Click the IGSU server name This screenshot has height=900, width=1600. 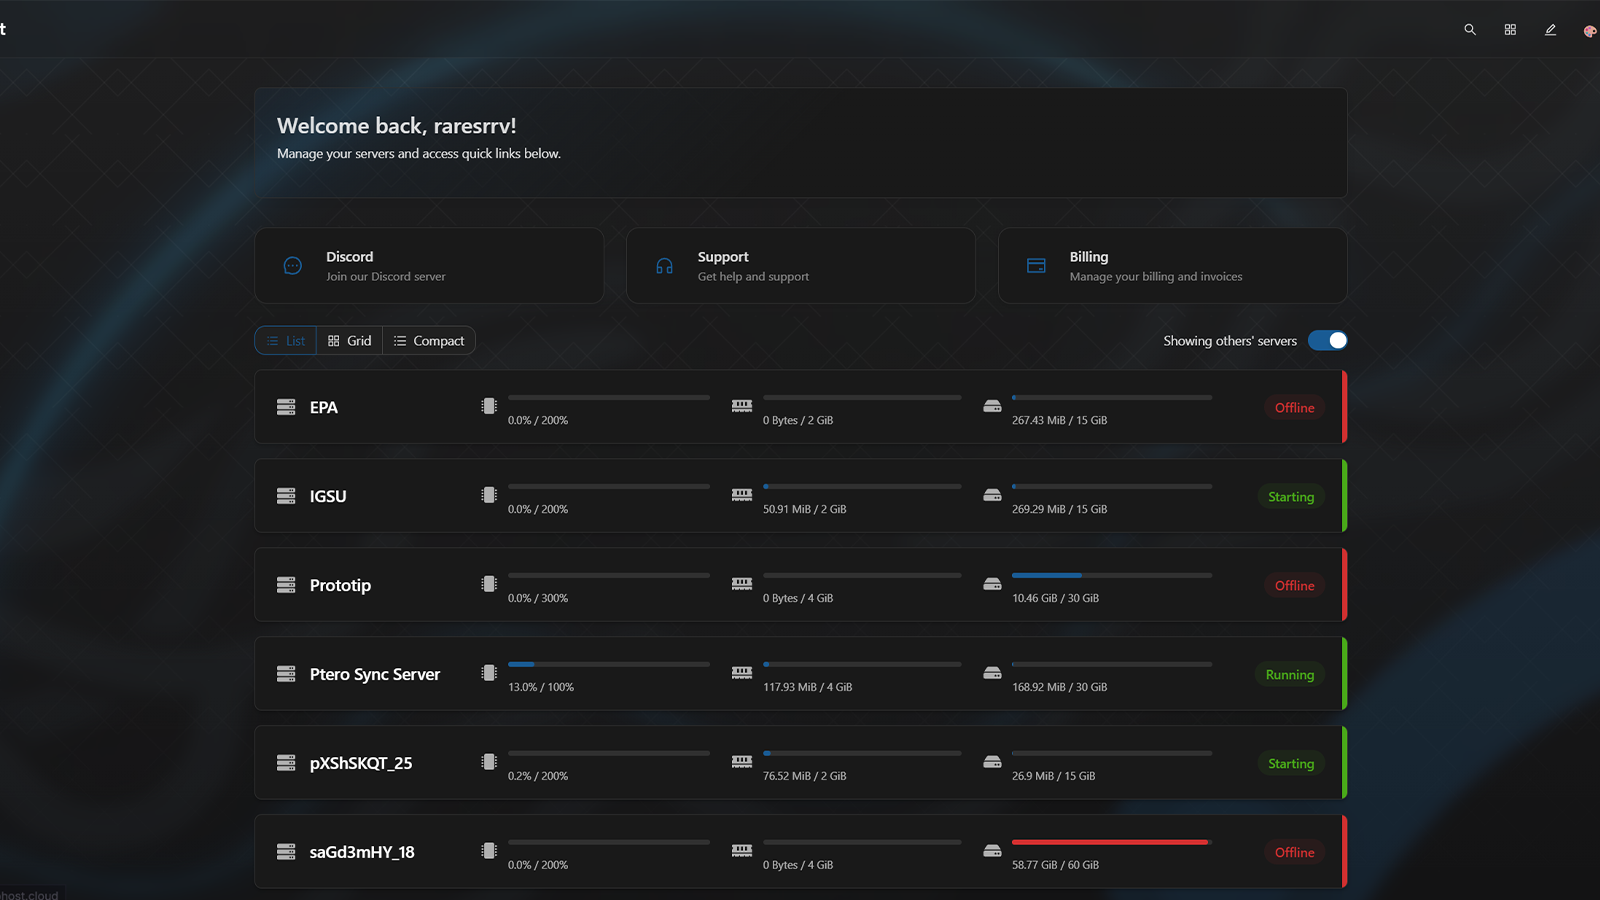pyautogui.click(x=328, y=496)
